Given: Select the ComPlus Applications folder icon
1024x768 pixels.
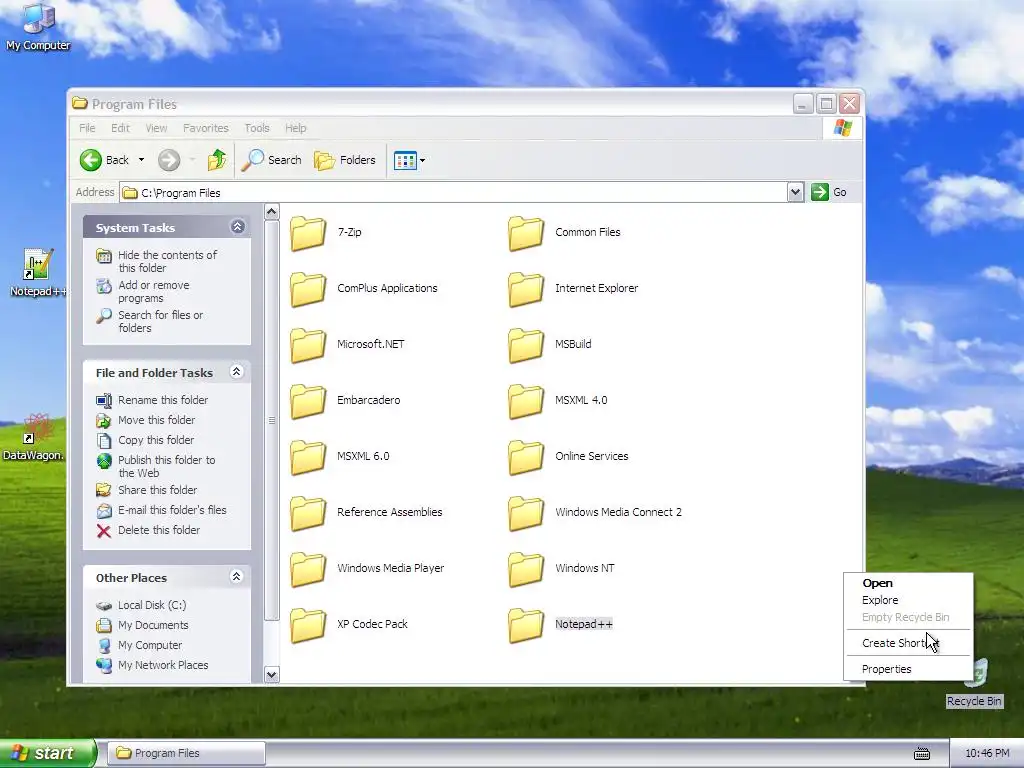Looking at the screenshot, I should pos(308,289).
